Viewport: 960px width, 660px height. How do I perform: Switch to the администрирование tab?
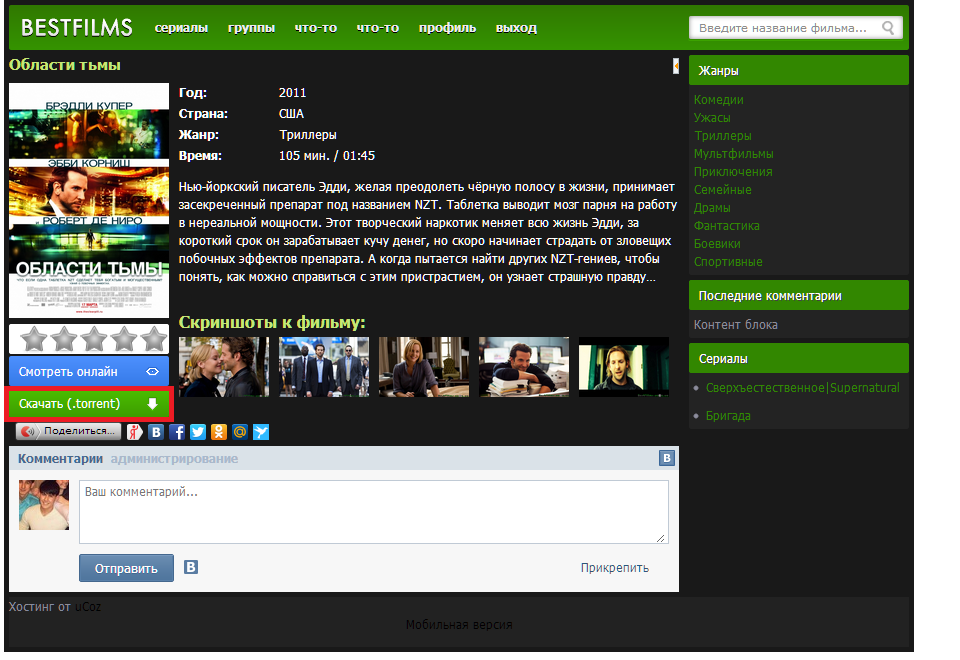[174, 459]
